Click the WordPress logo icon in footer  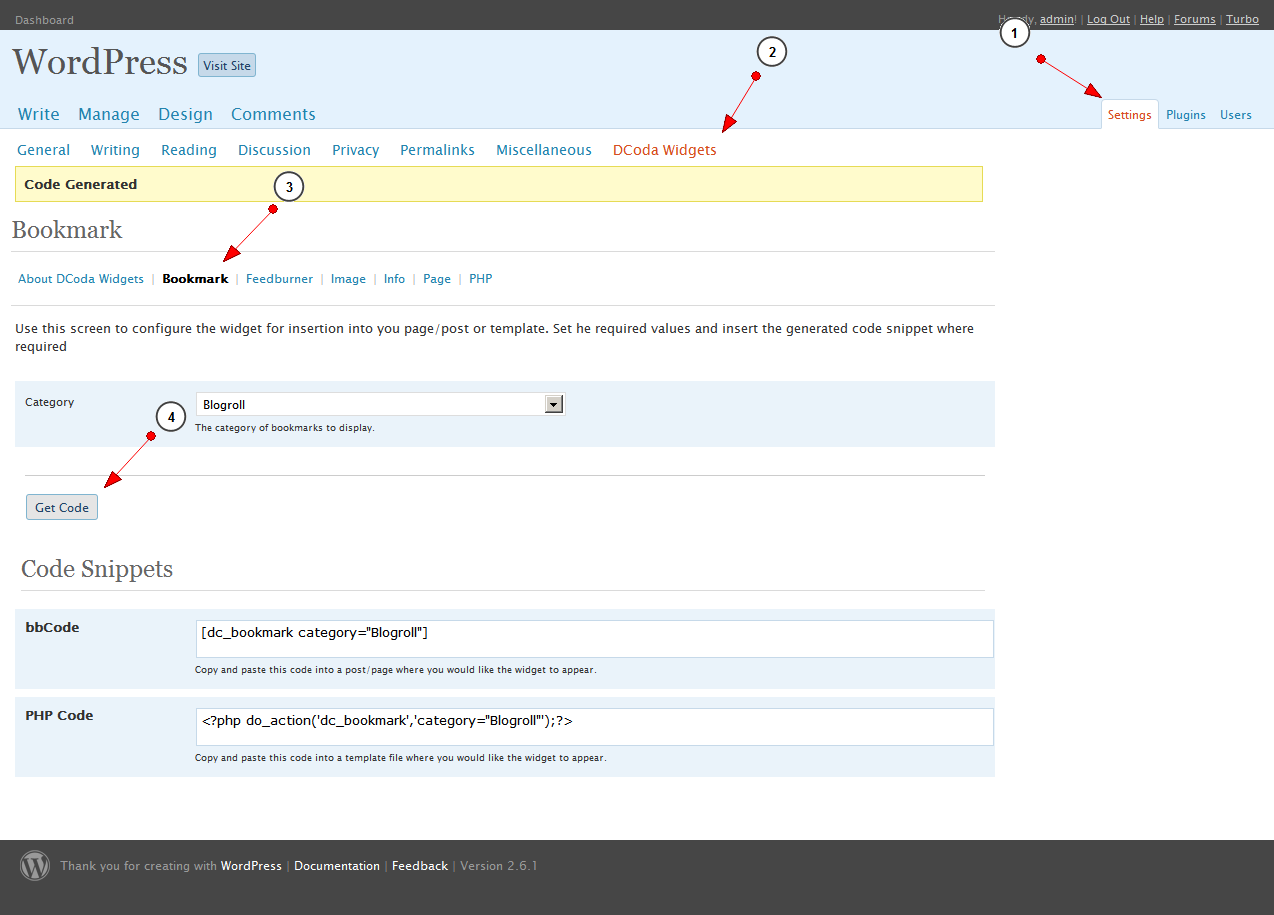(x=35, y=865)
